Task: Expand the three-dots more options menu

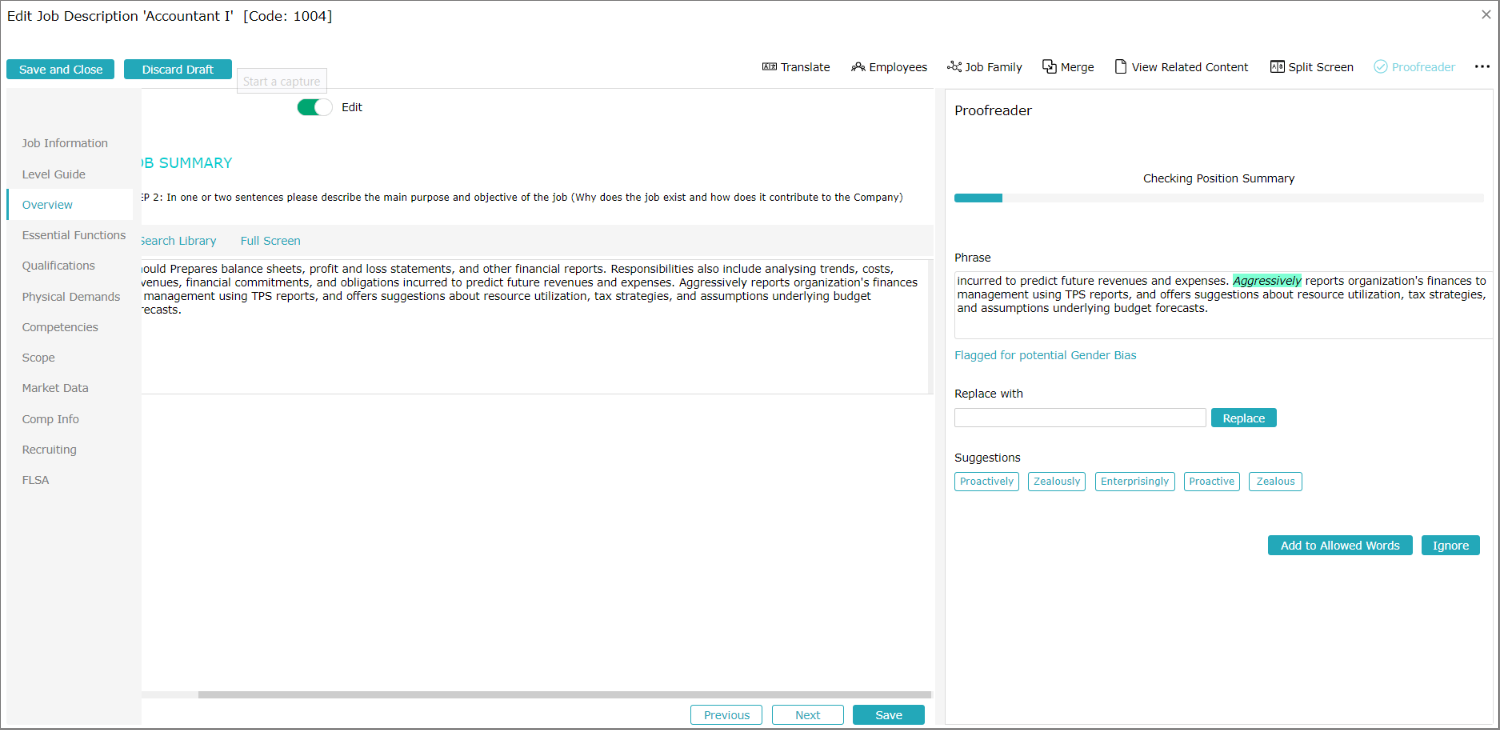Action: [x=1482, y=67]
